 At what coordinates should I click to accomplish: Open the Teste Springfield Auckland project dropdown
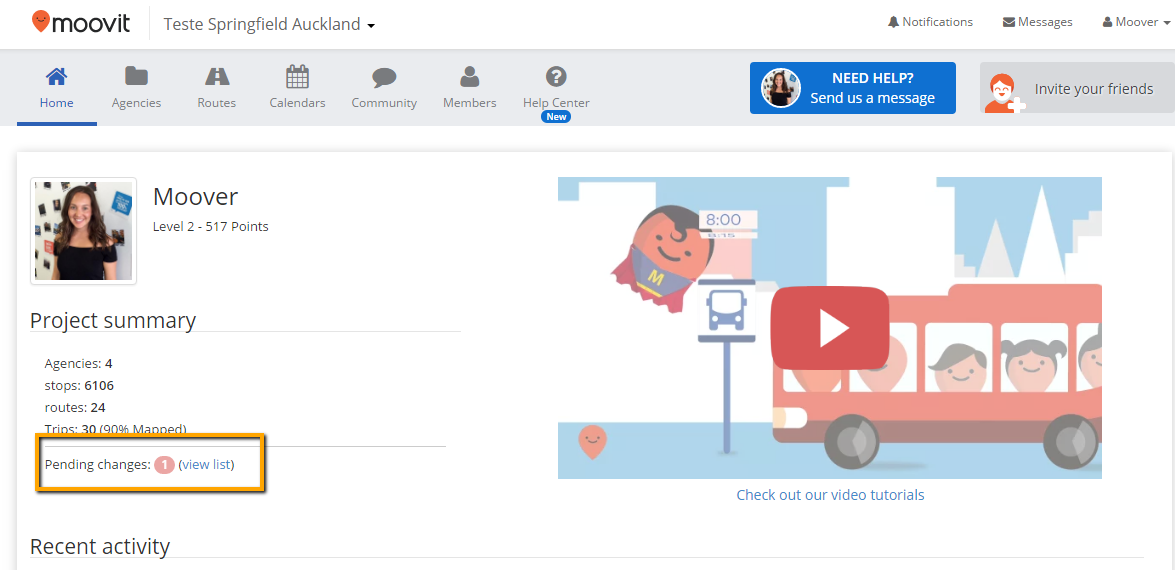pos(269,24)
